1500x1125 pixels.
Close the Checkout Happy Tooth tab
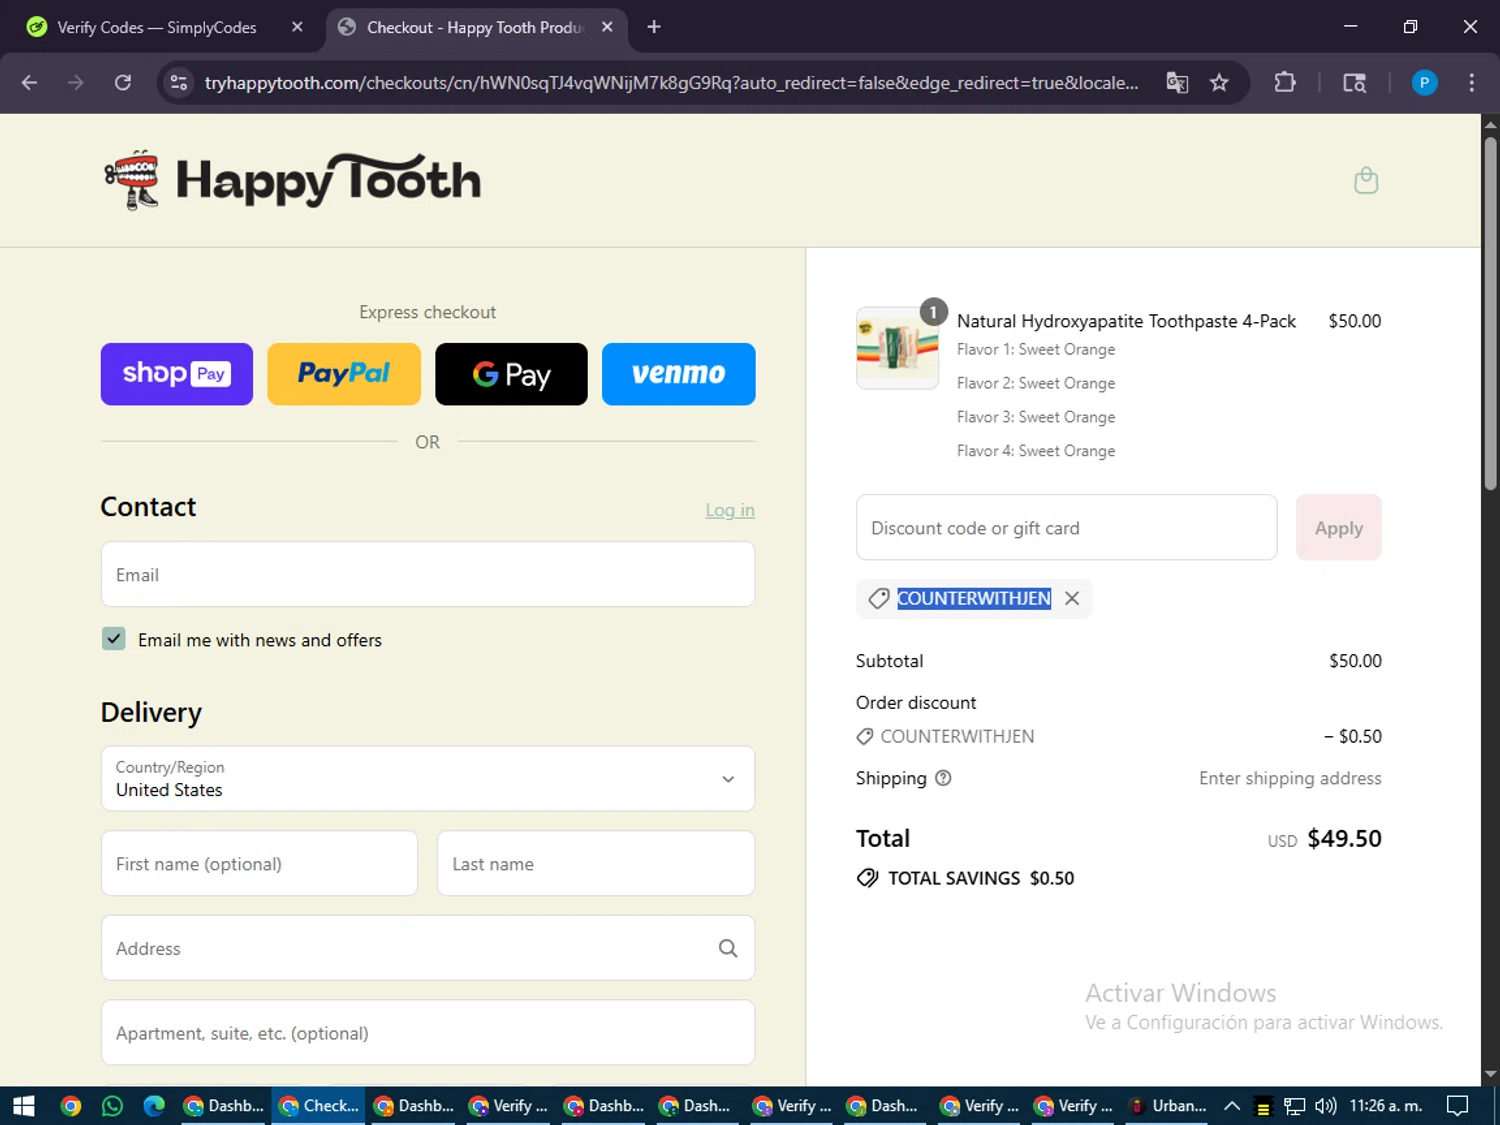(607, 27)
